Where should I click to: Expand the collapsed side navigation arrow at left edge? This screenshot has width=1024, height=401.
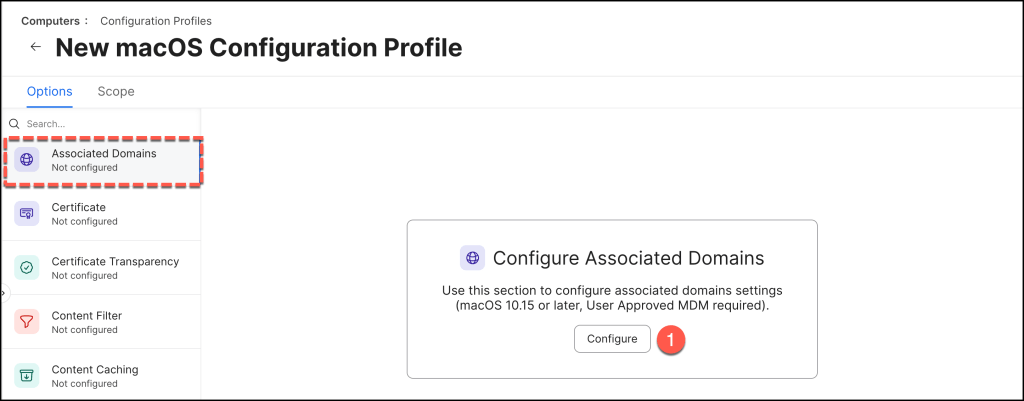click(4, 294)
